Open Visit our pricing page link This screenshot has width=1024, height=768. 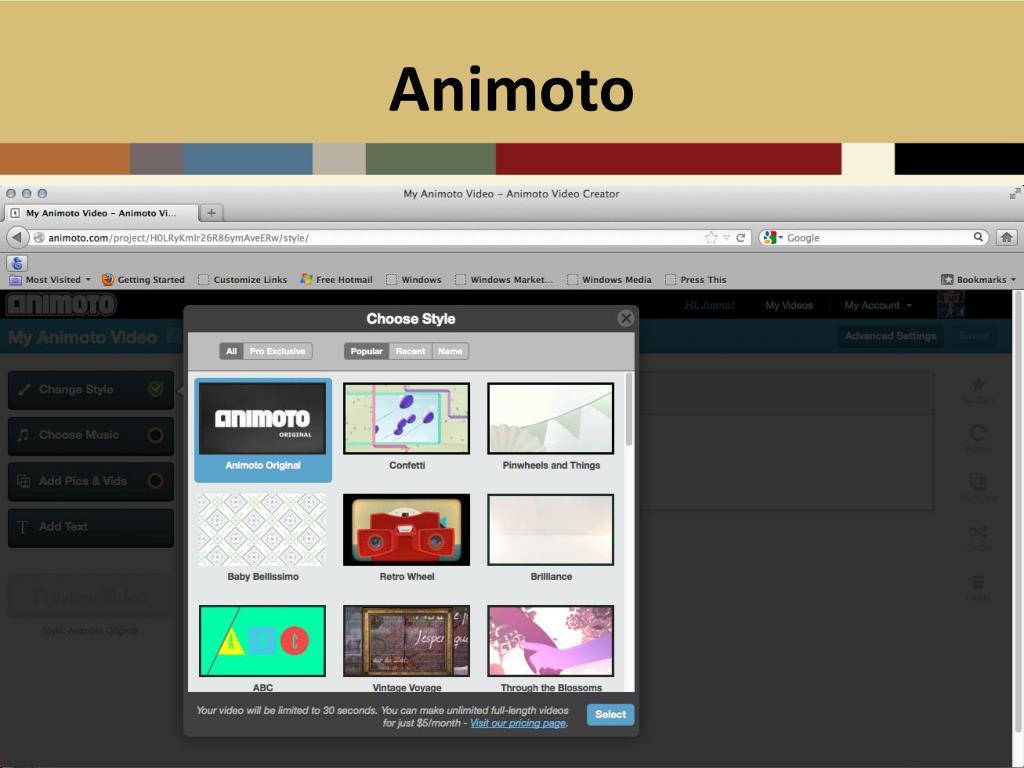click(x=518, y=723)
